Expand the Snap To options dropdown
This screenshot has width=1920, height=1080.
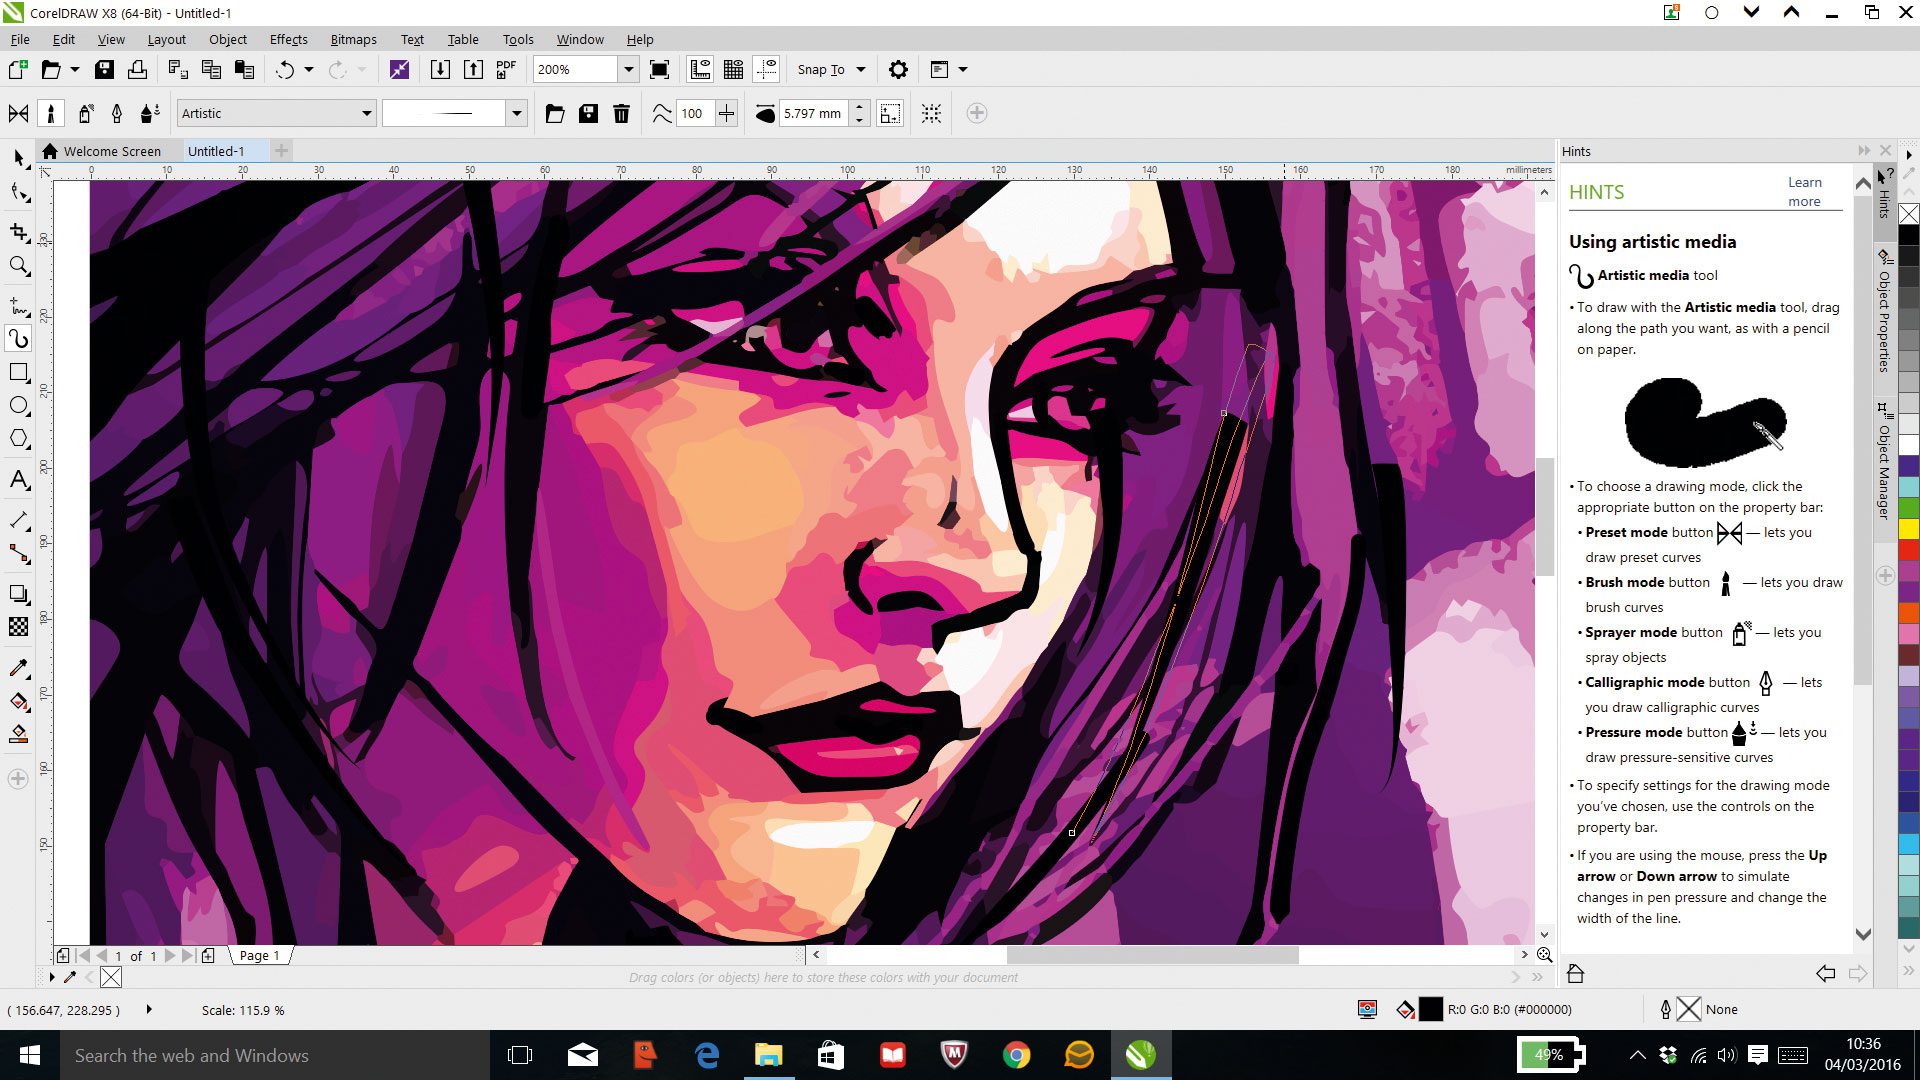point(858,69)
